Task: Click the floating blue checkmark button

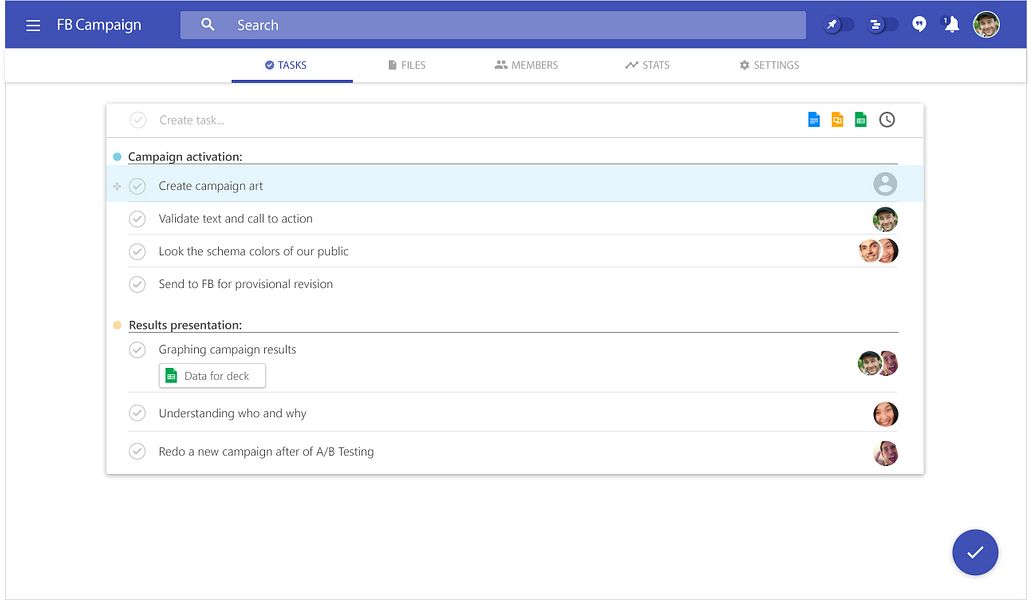Action: 975,552
